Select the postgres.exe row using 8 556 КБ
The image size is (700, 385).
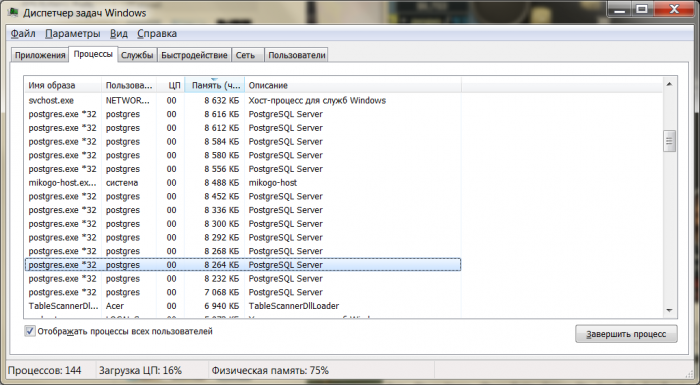[243, 169]
